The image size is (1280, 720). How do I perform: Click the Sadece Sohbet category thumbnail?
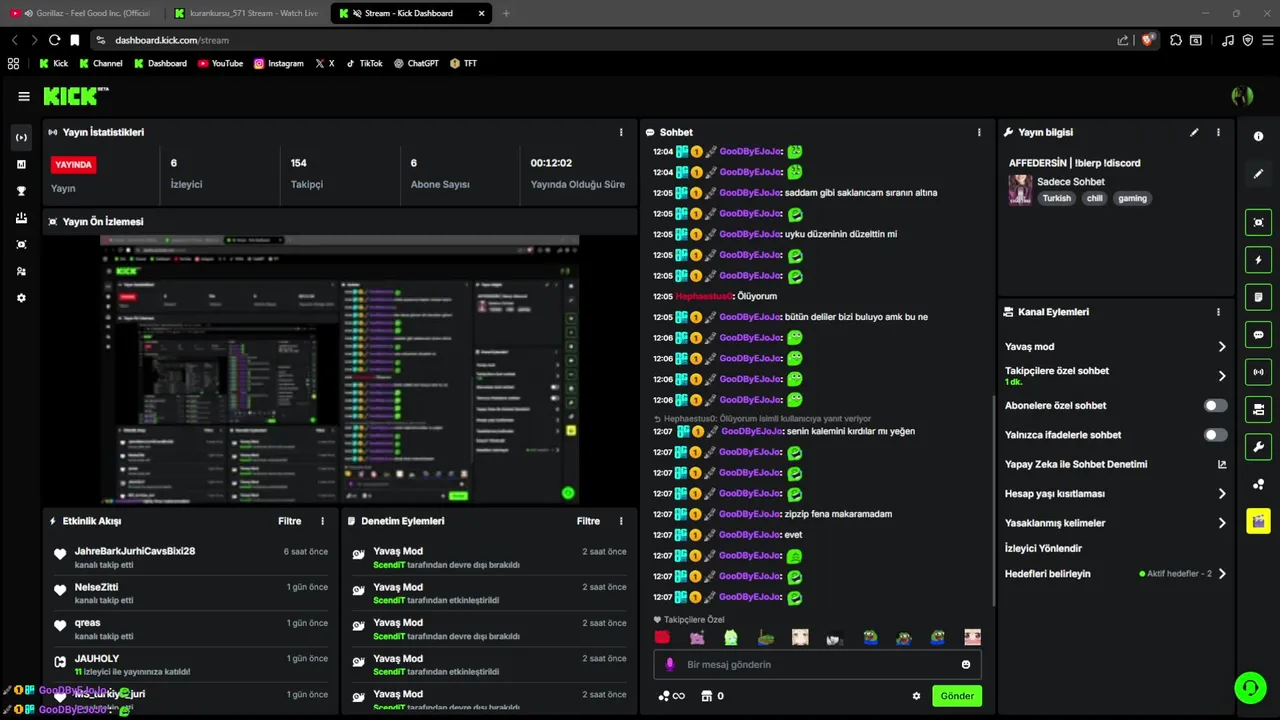click(1020, 190)
